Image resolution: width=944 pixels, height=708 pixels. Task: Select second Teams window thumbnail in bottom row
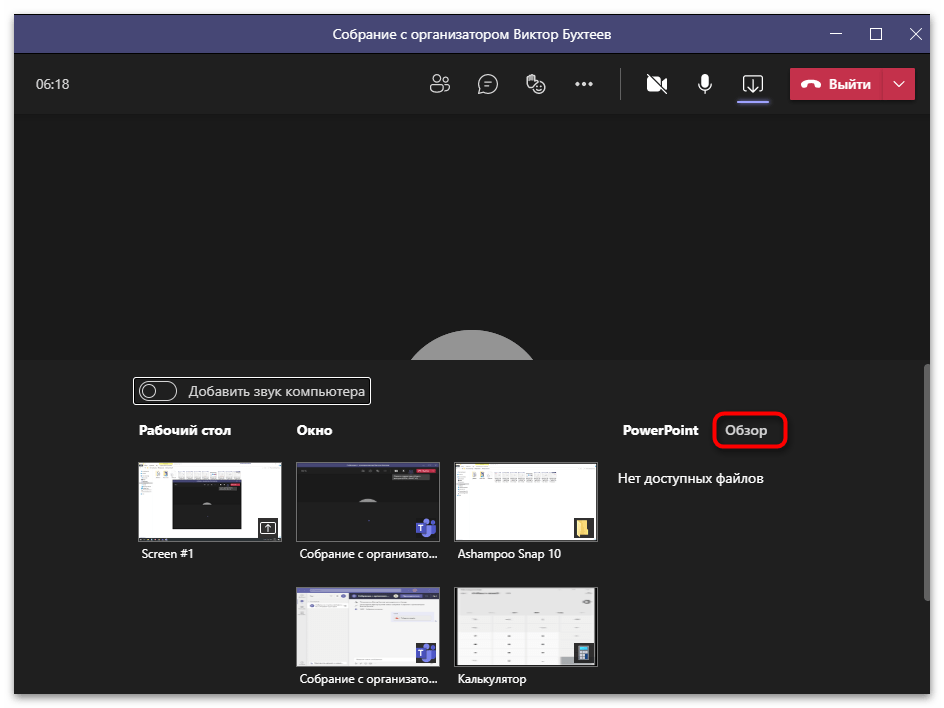tap(368, 627)
